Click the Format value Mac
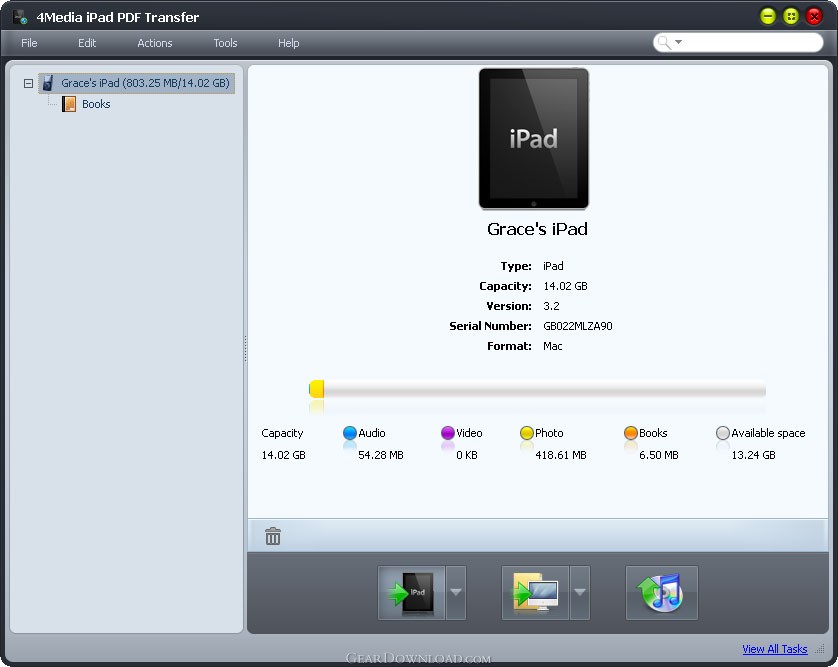Viewport: 838px width, 667px height. [x=553, y=346]
